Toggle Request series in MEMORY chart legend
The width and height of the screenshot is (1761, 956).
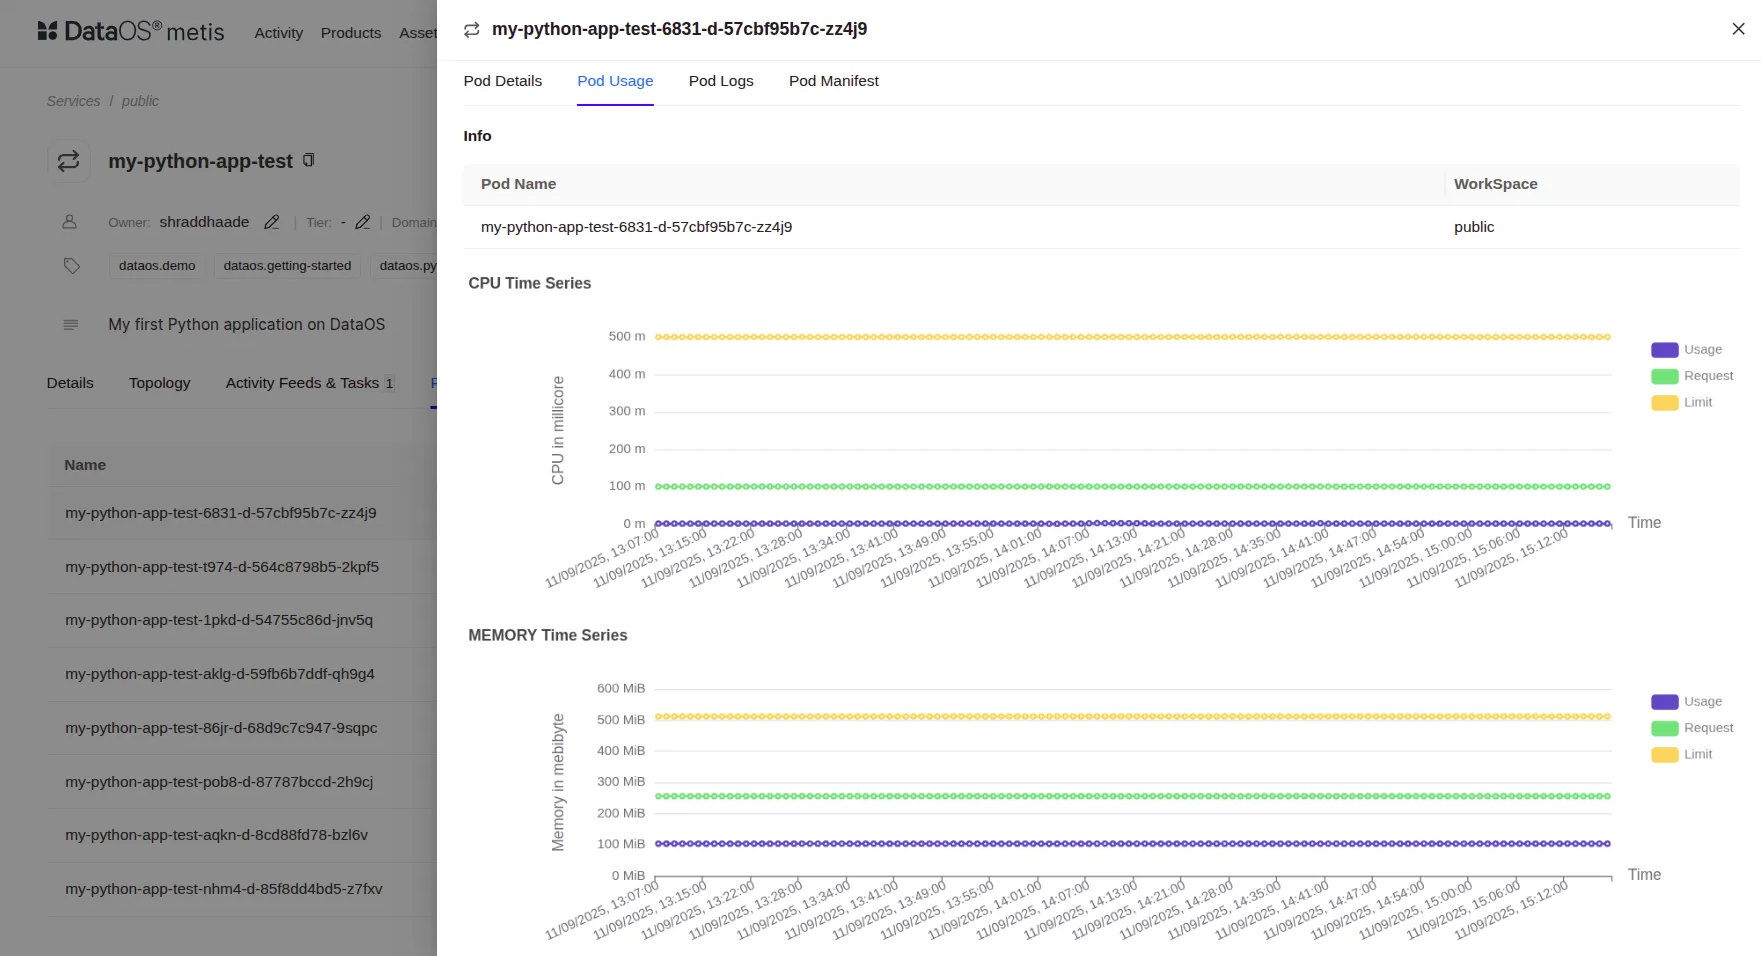tap(1692, 728)
